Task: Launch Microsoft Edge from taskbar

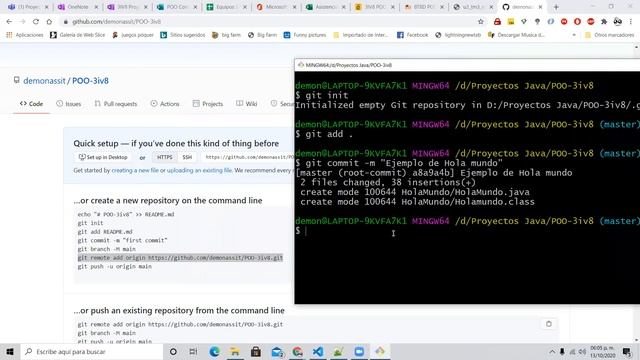Action: click(x=214, y=351)
